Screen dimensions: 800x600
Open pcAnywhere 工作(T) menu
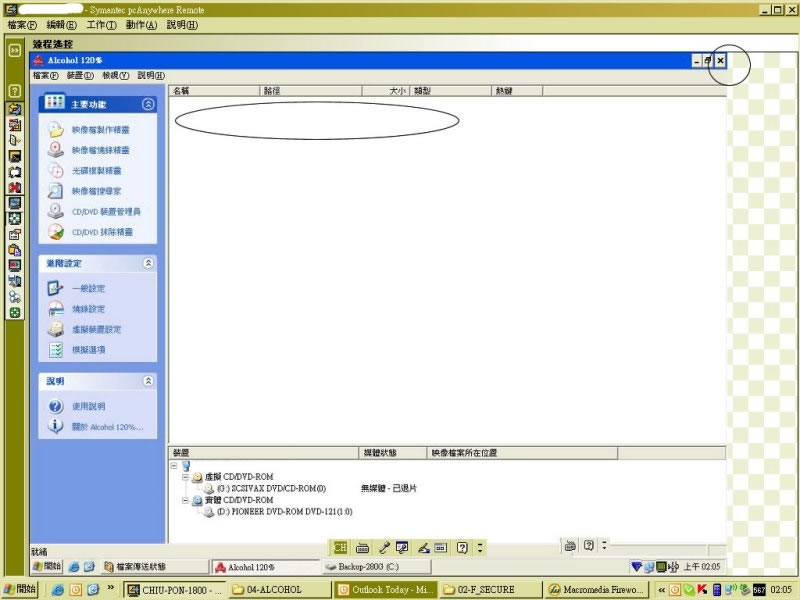coord(101,24)
